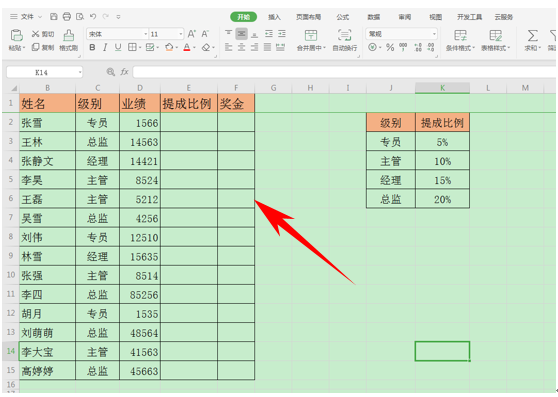The image size is (558, 397).
Task: Toggle align text left
Action: (229, 47)
